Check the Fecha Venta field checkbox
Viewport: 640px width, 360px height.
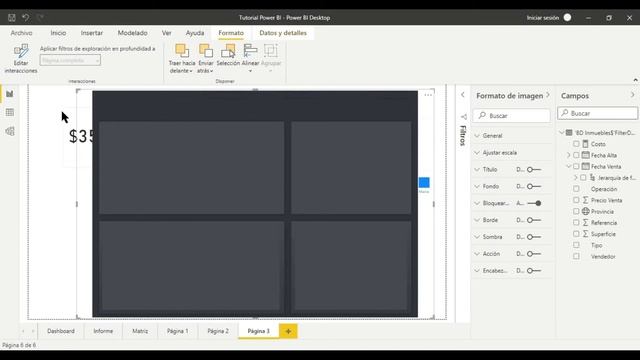(x=576, y=166)
